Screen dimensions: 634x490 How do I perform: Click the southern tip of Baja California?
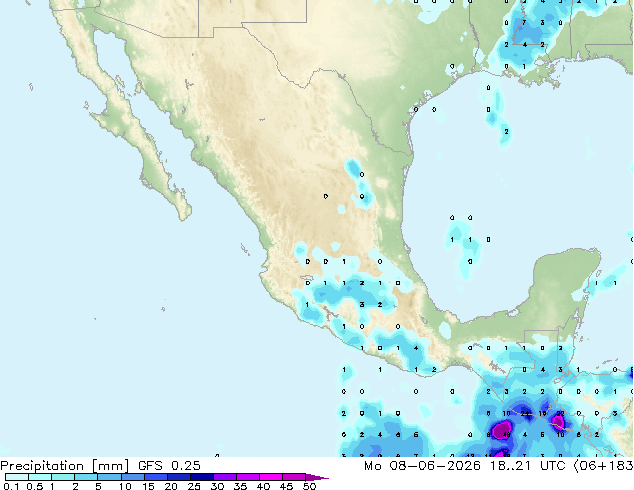[184, 213]
